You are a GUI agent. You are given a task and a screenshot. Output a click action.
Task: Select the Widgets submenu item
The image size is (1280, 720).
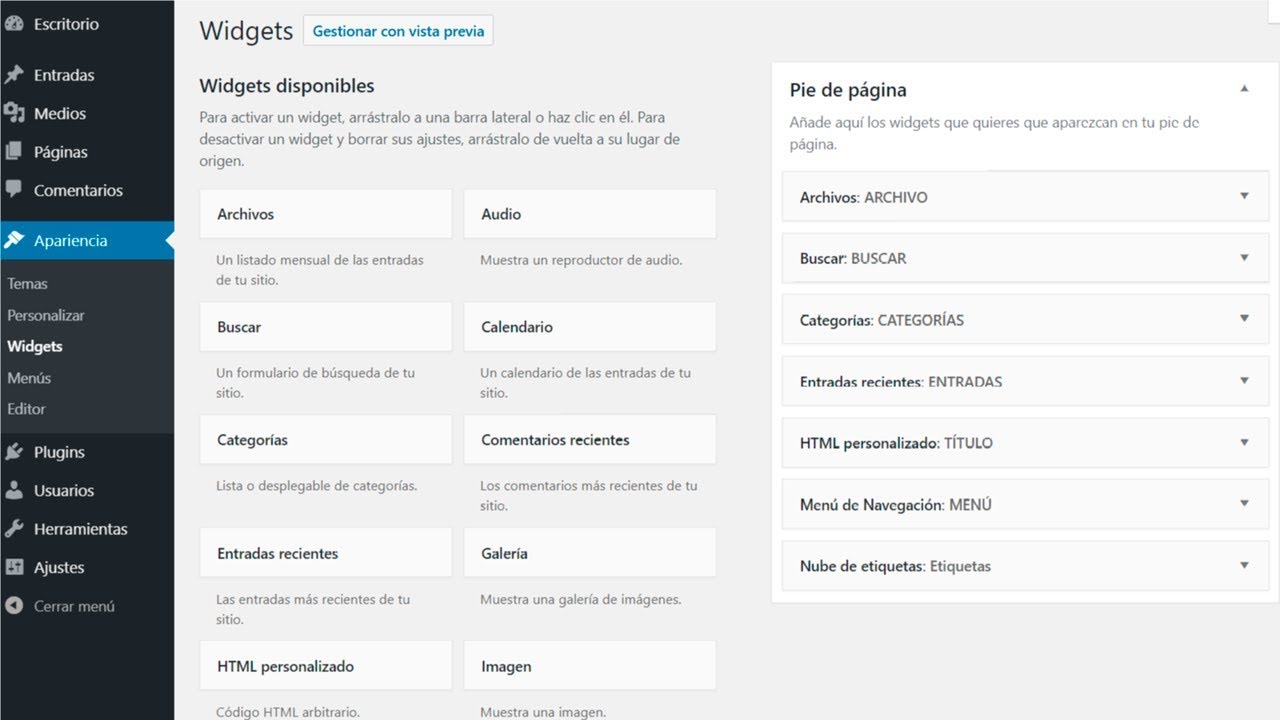tap(34, 347)
